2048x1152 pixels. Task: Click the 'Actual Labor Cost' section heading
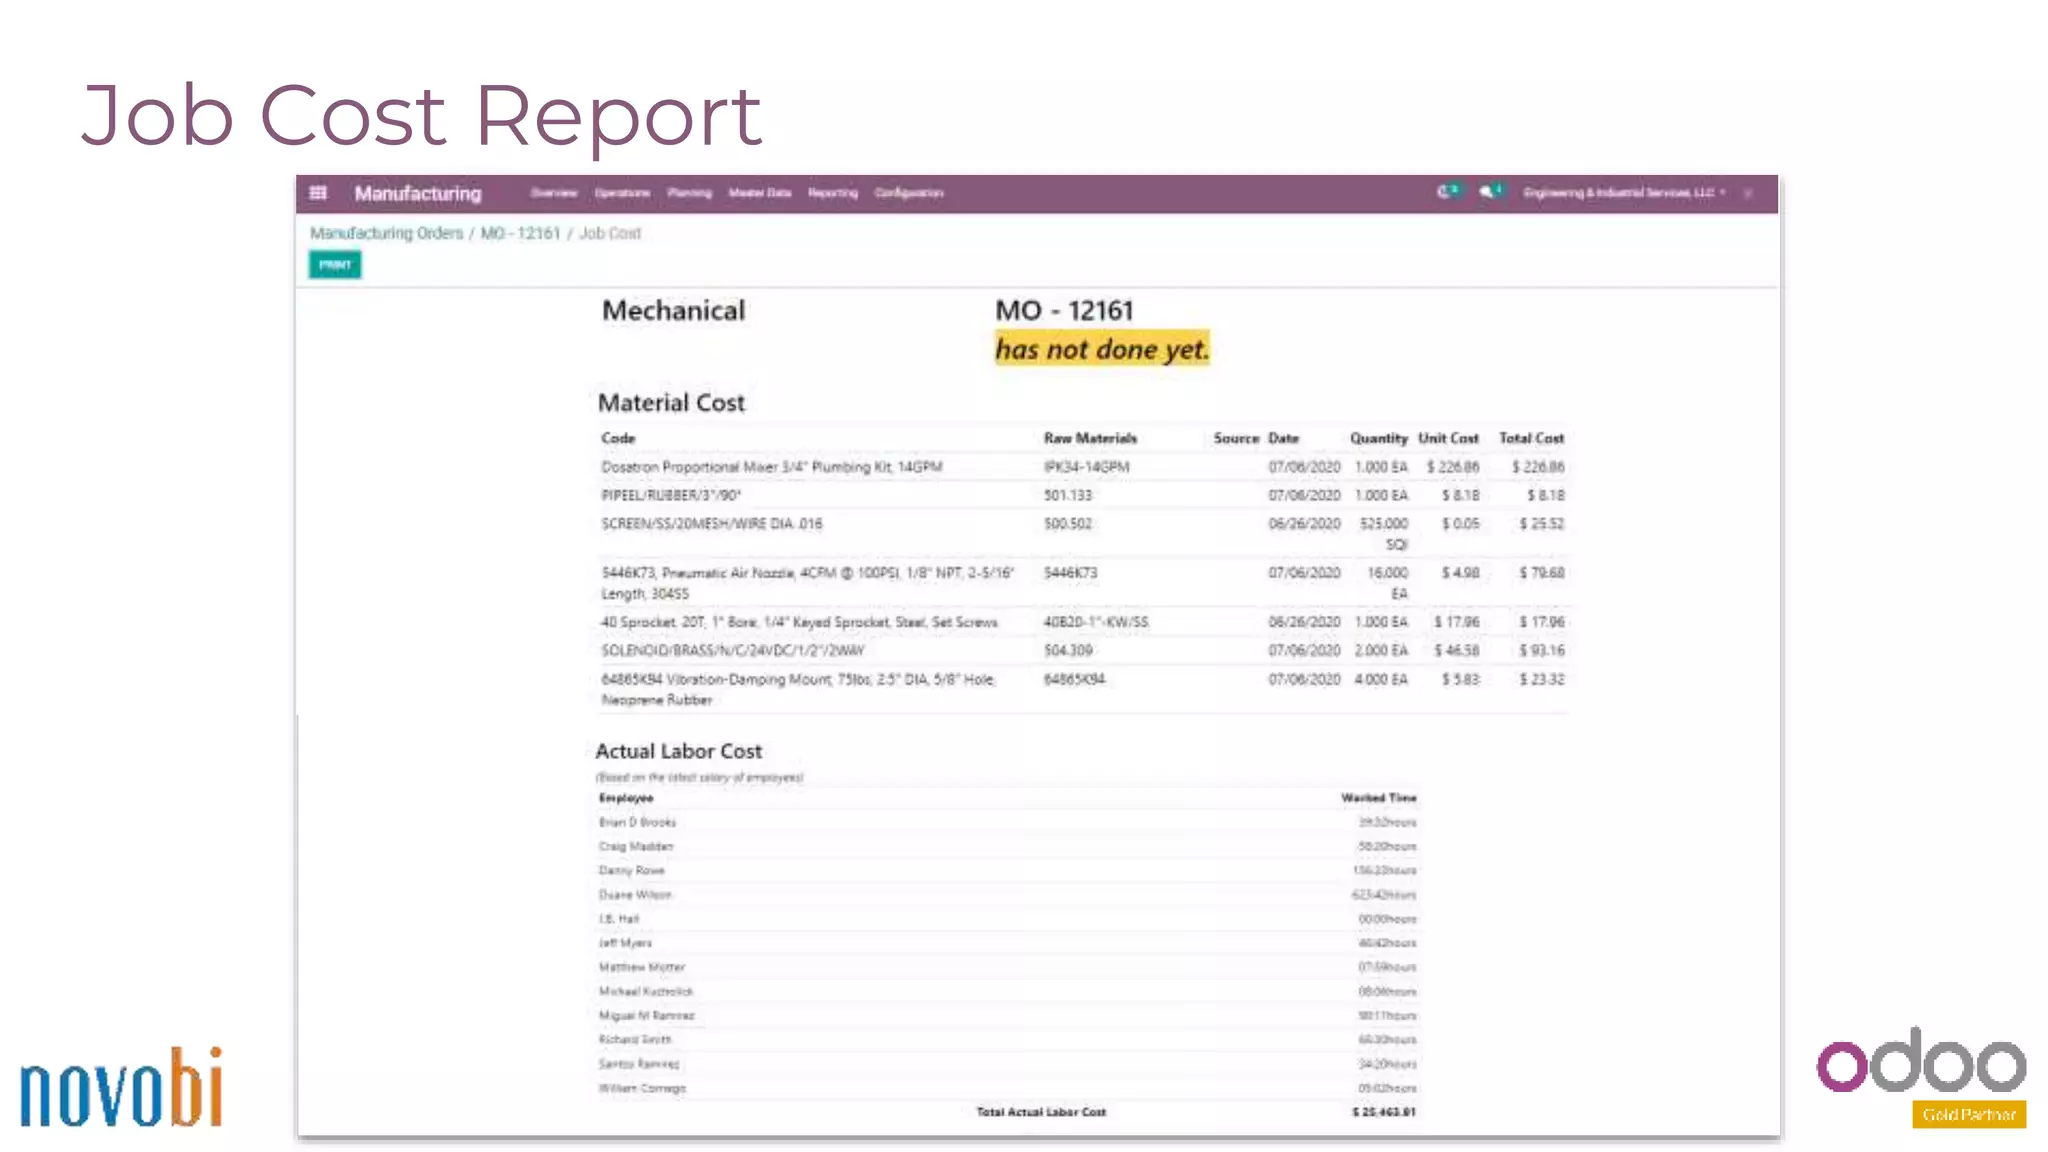[x=678, y=751]
